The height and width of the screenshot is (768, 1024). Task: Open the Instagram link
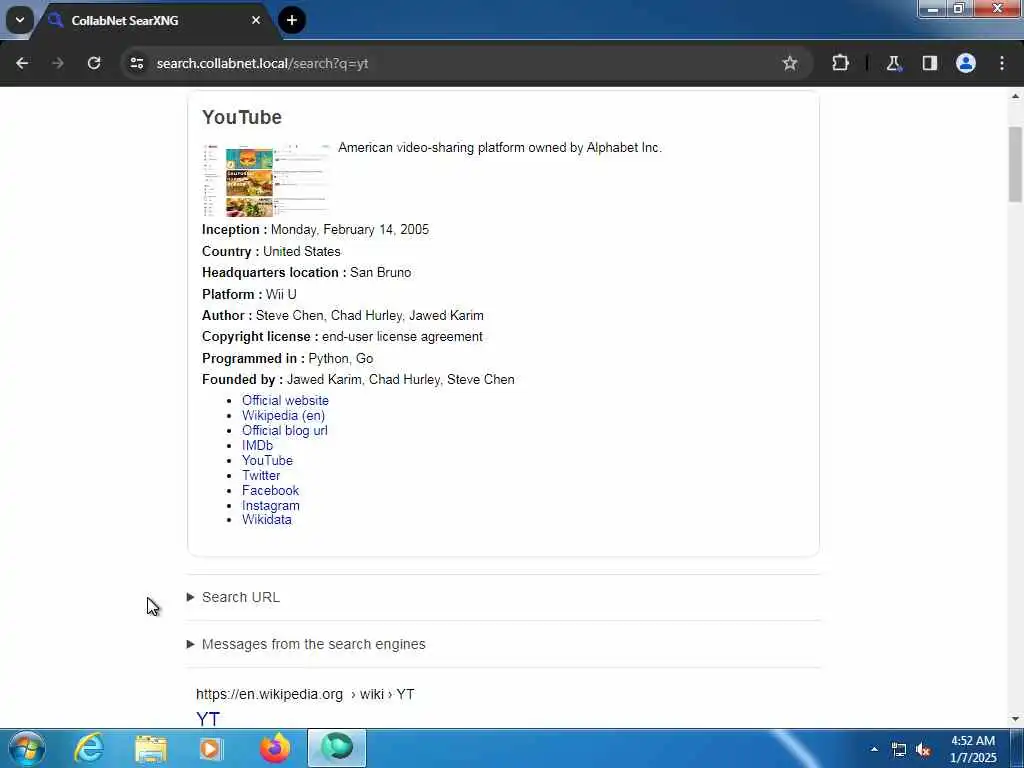click(271, 505)
